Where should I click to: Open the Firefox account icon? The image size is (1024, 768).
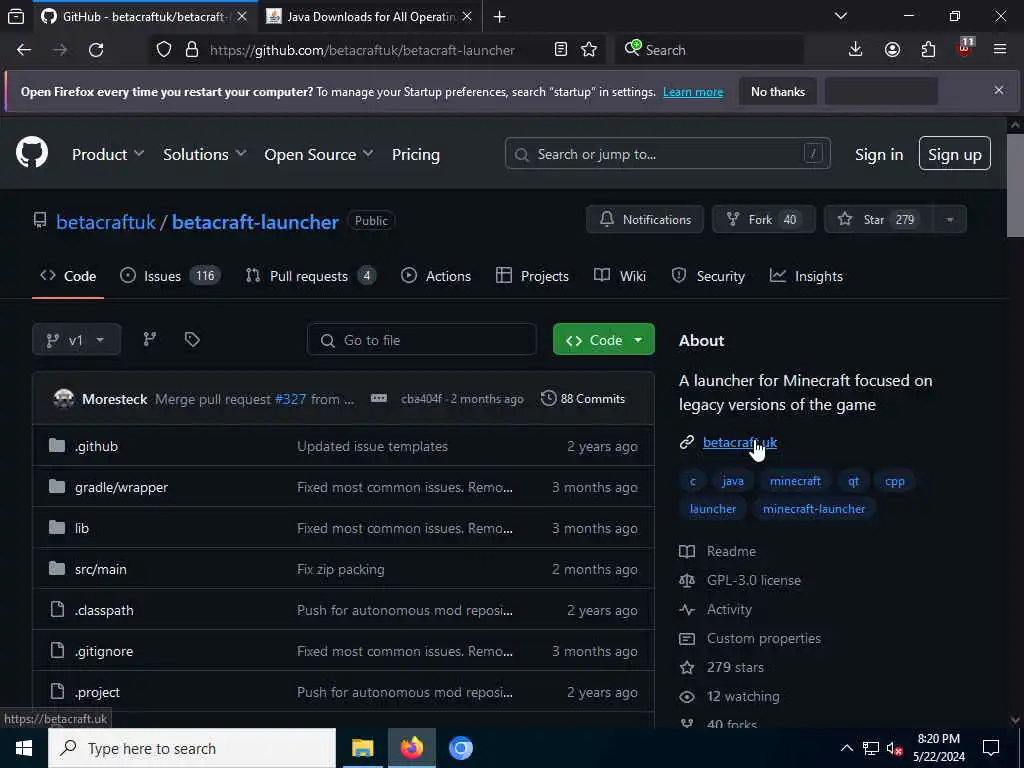coord(892,50)
